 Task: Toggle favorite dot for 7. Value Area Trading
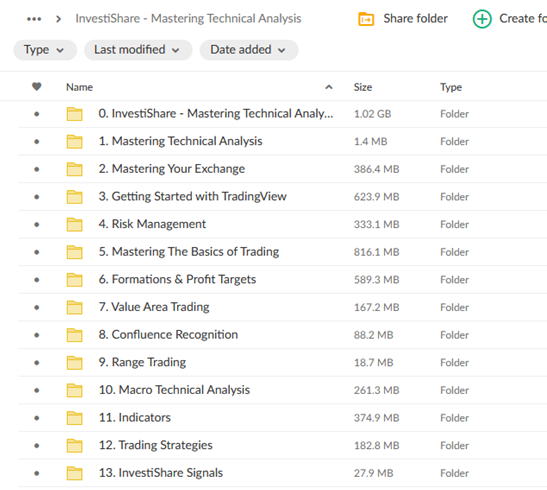click(x=37, y=307)
